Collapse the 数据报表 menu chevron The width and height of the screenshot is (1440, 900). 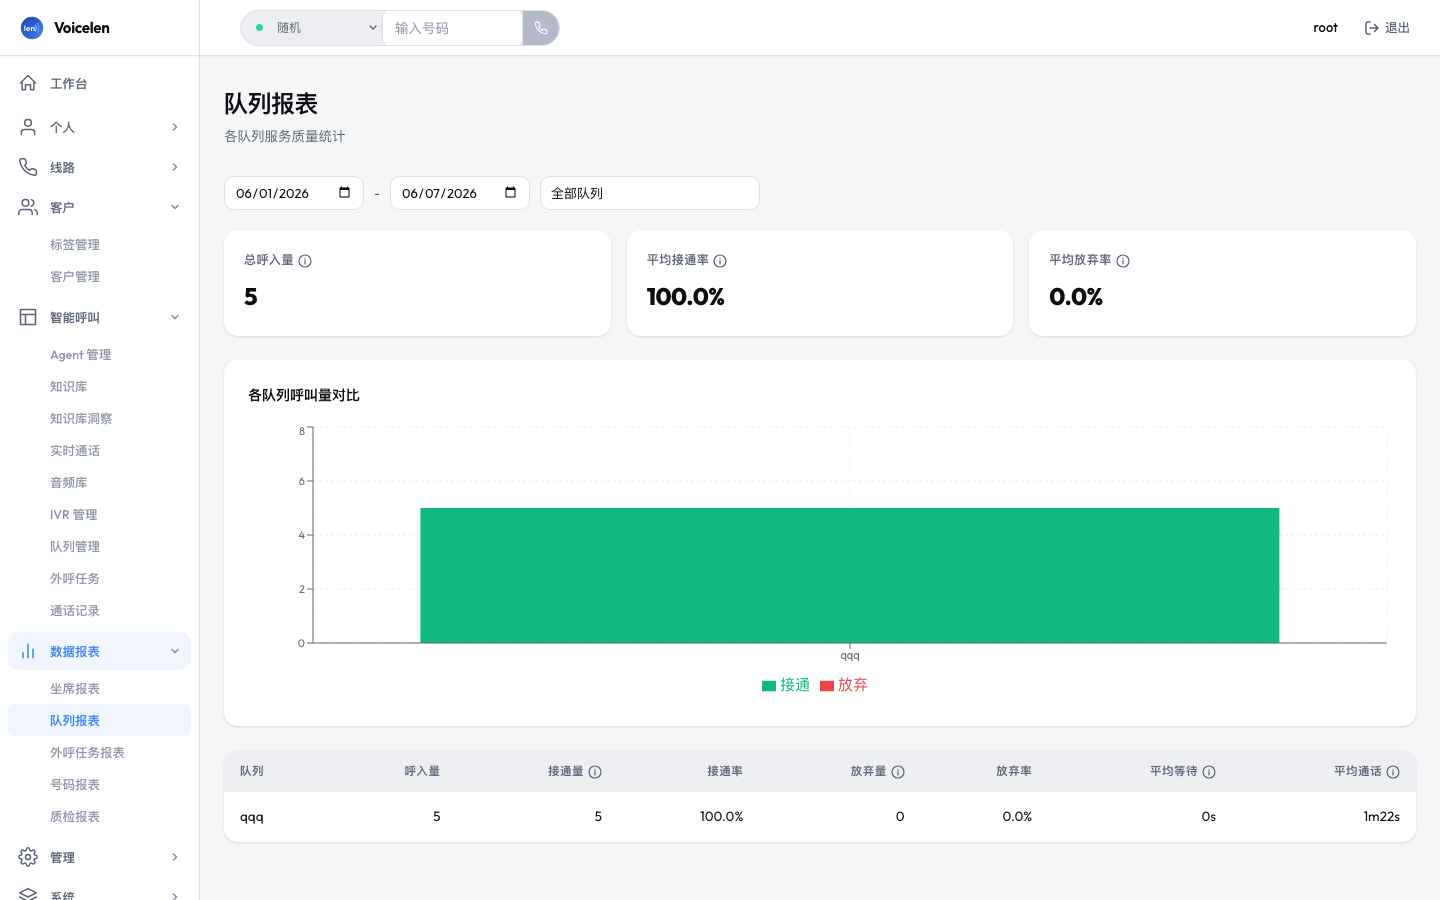point(175,651)
